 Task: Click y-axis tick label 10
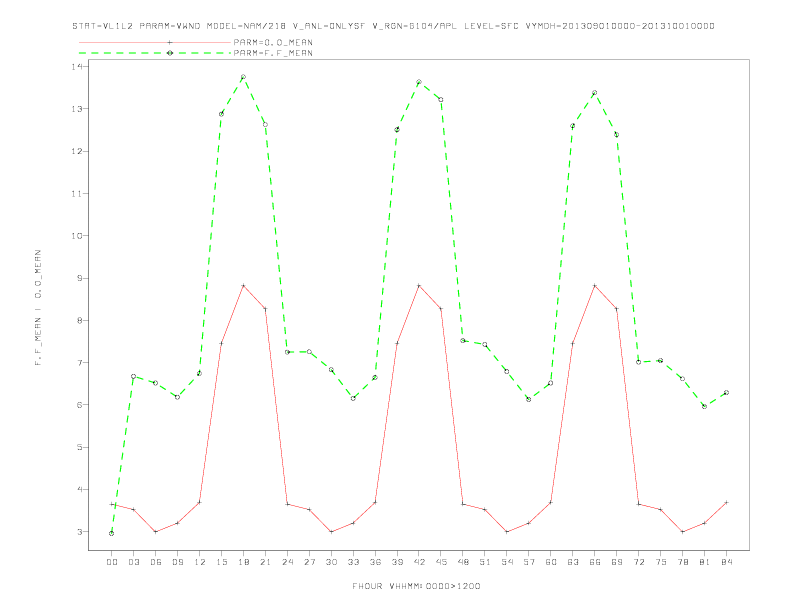pos(78,236)
